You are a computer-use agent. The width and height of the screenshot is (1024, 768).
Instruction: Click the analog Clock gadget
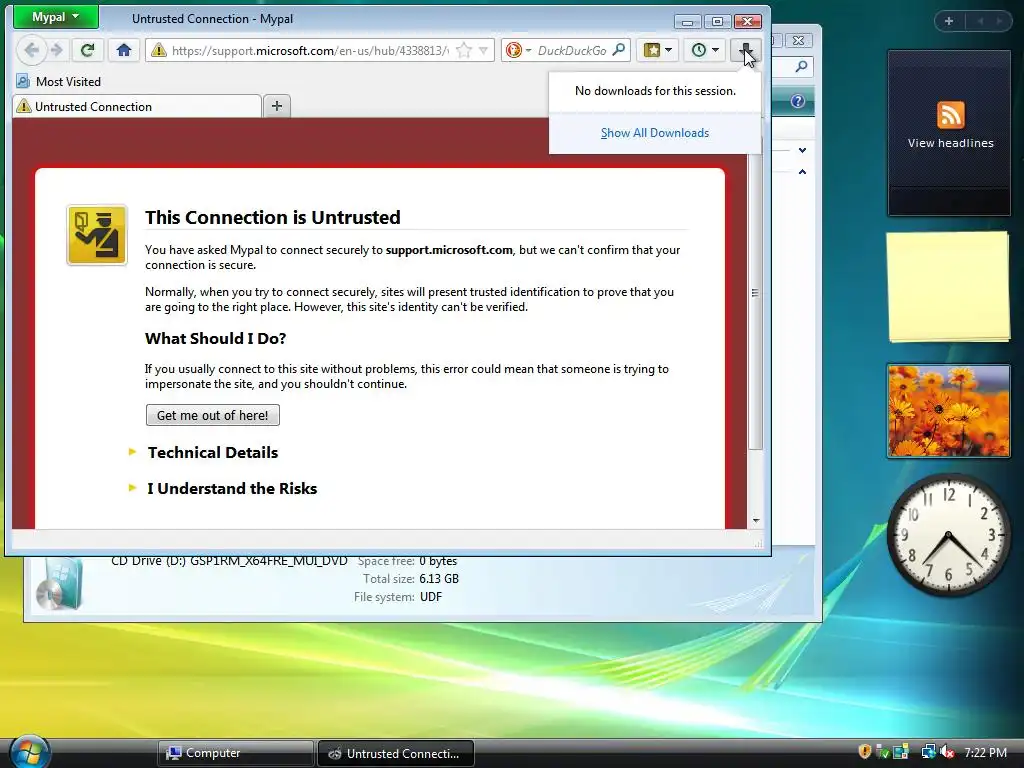click(x=948, y=535)
